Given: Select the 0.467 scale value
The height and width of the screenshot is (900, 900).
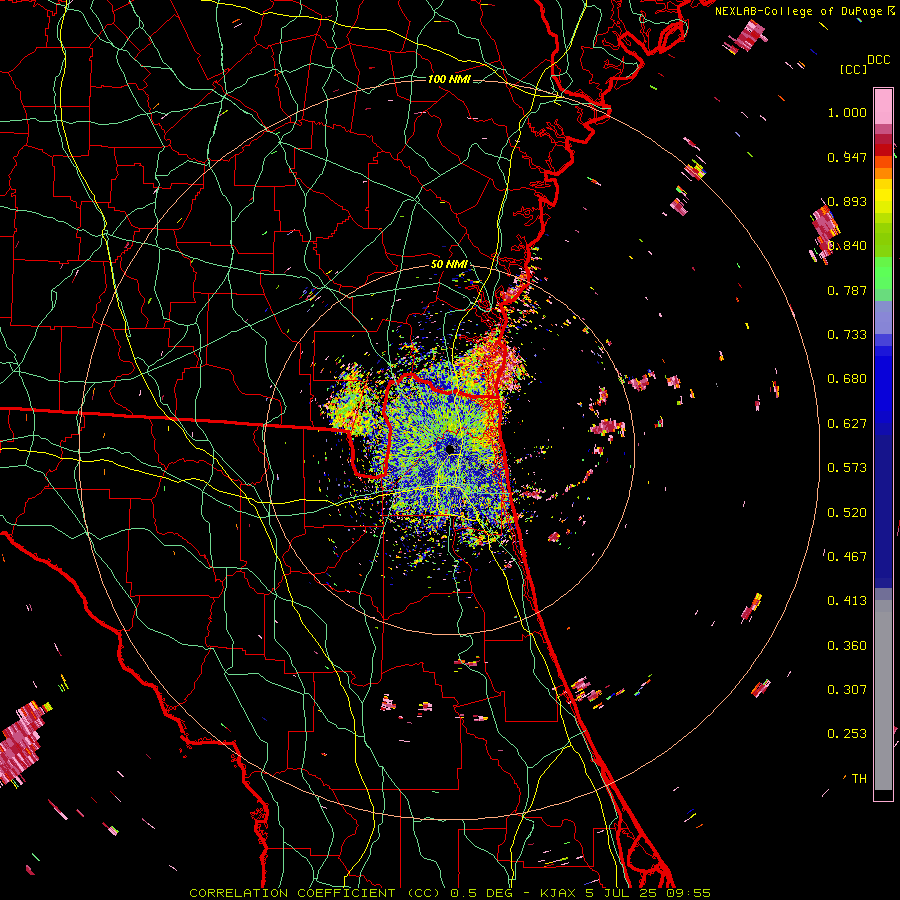Looking at the screenshot, I should point(847,557).
